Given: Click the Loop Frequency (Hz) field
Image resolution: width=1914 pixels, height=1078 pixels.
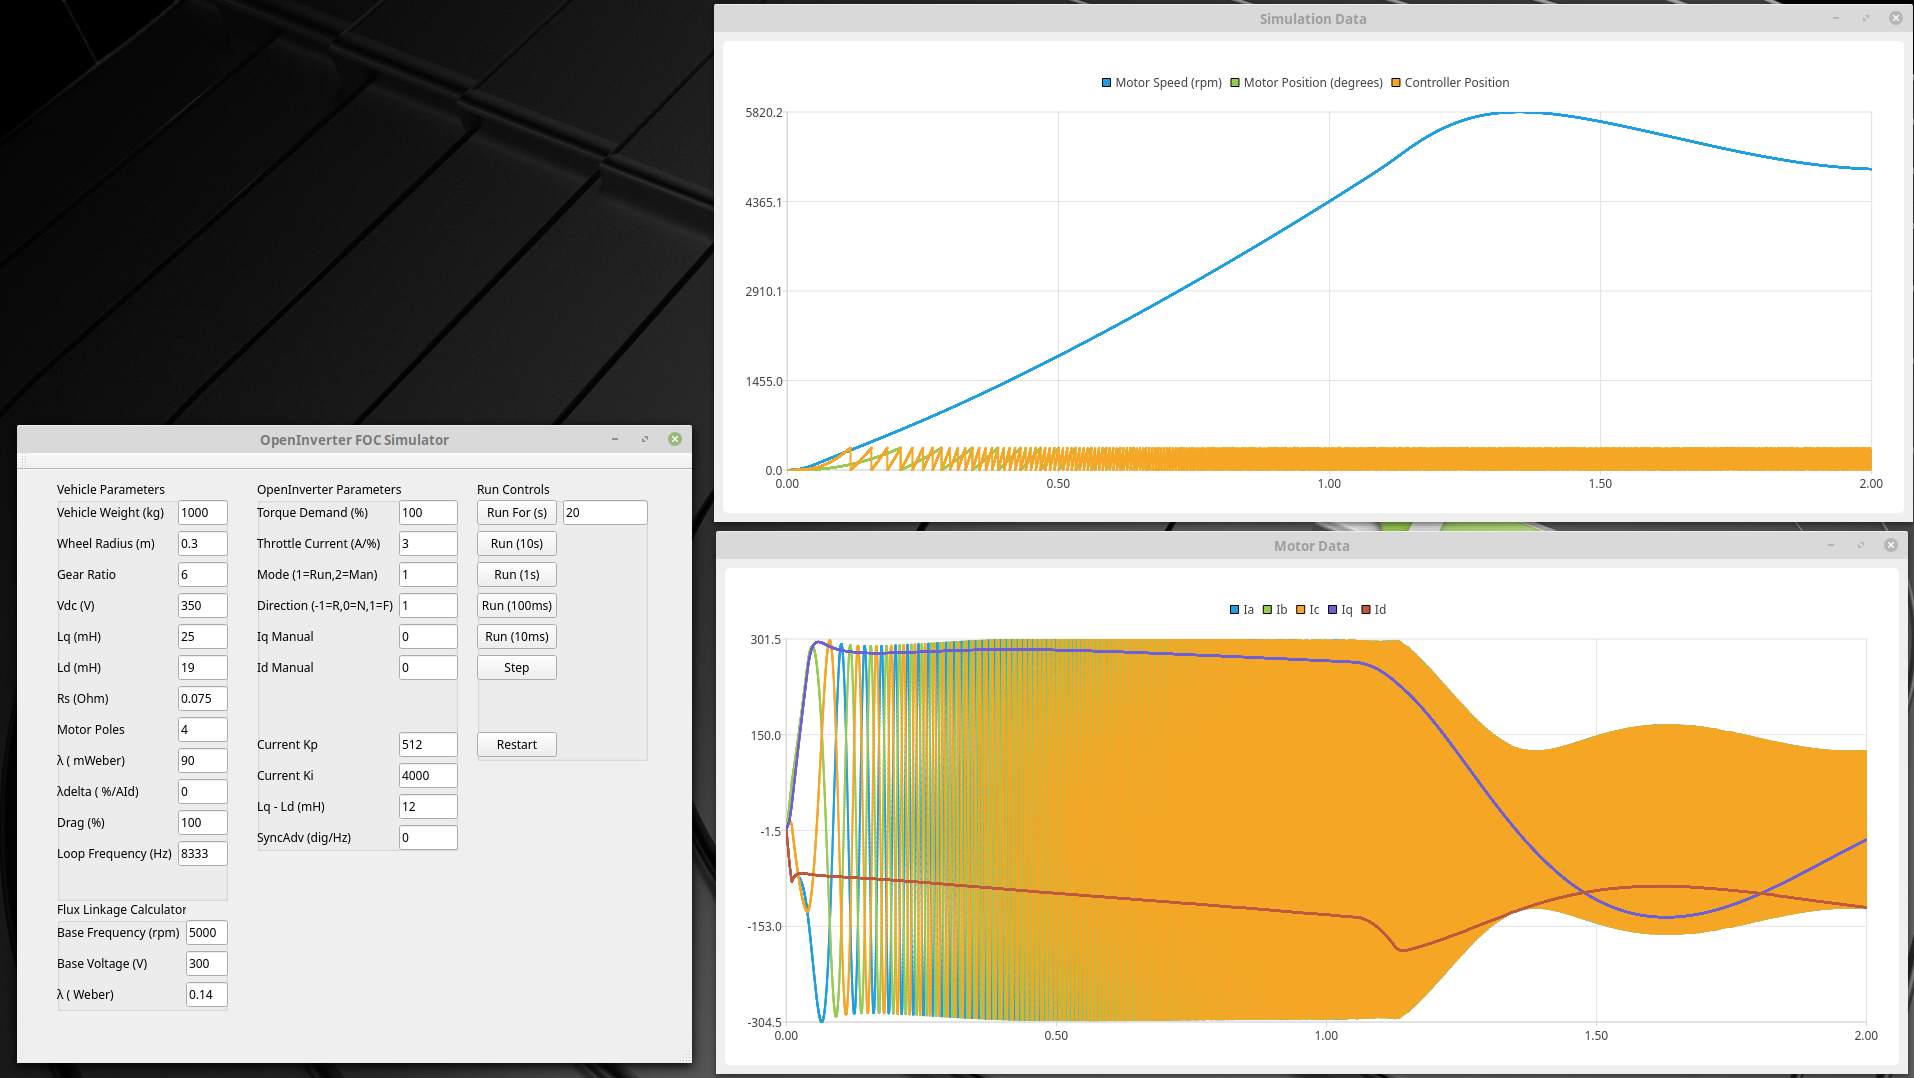Looking at the screenshot, I should [202, 854].
